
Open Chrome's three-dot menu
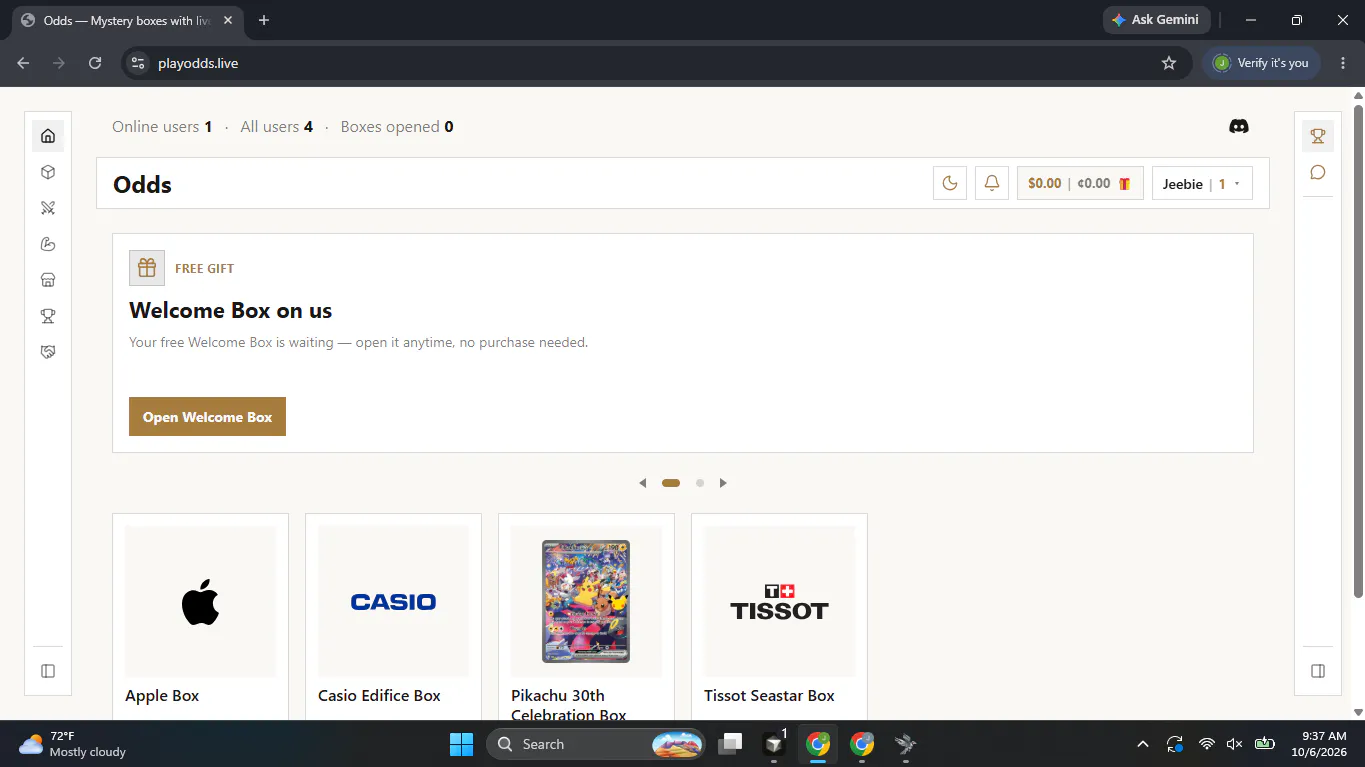pos(1343,63)
